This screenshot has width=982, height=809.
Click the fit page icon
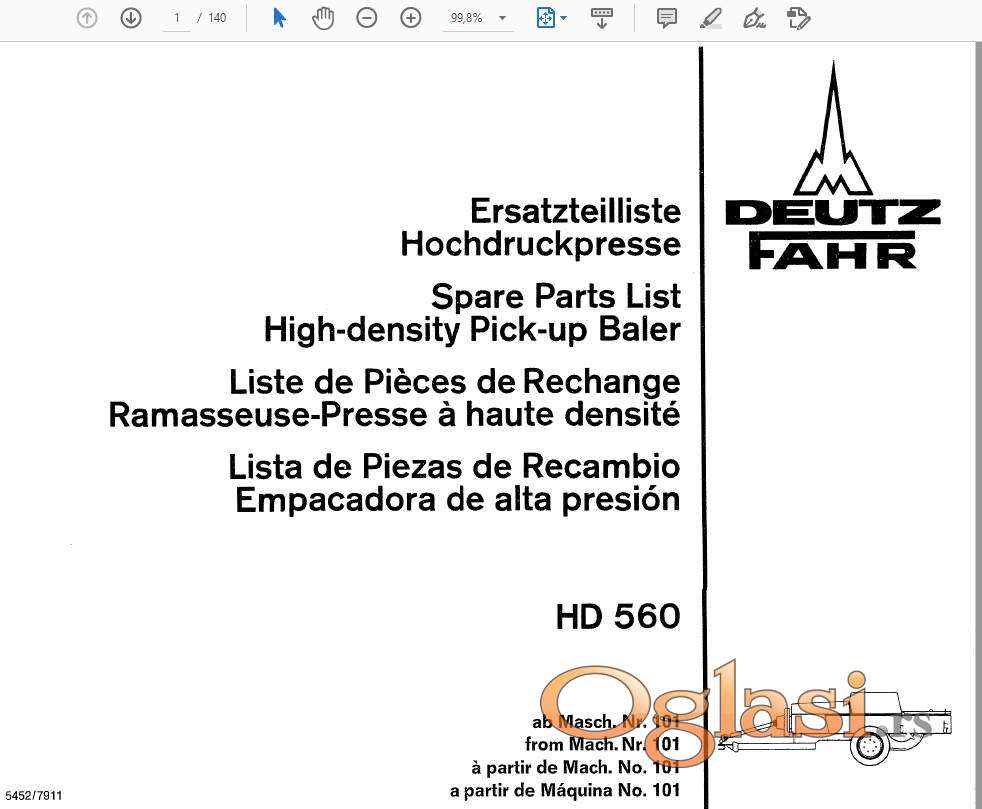pyautogui.click(x=545, y=18)
